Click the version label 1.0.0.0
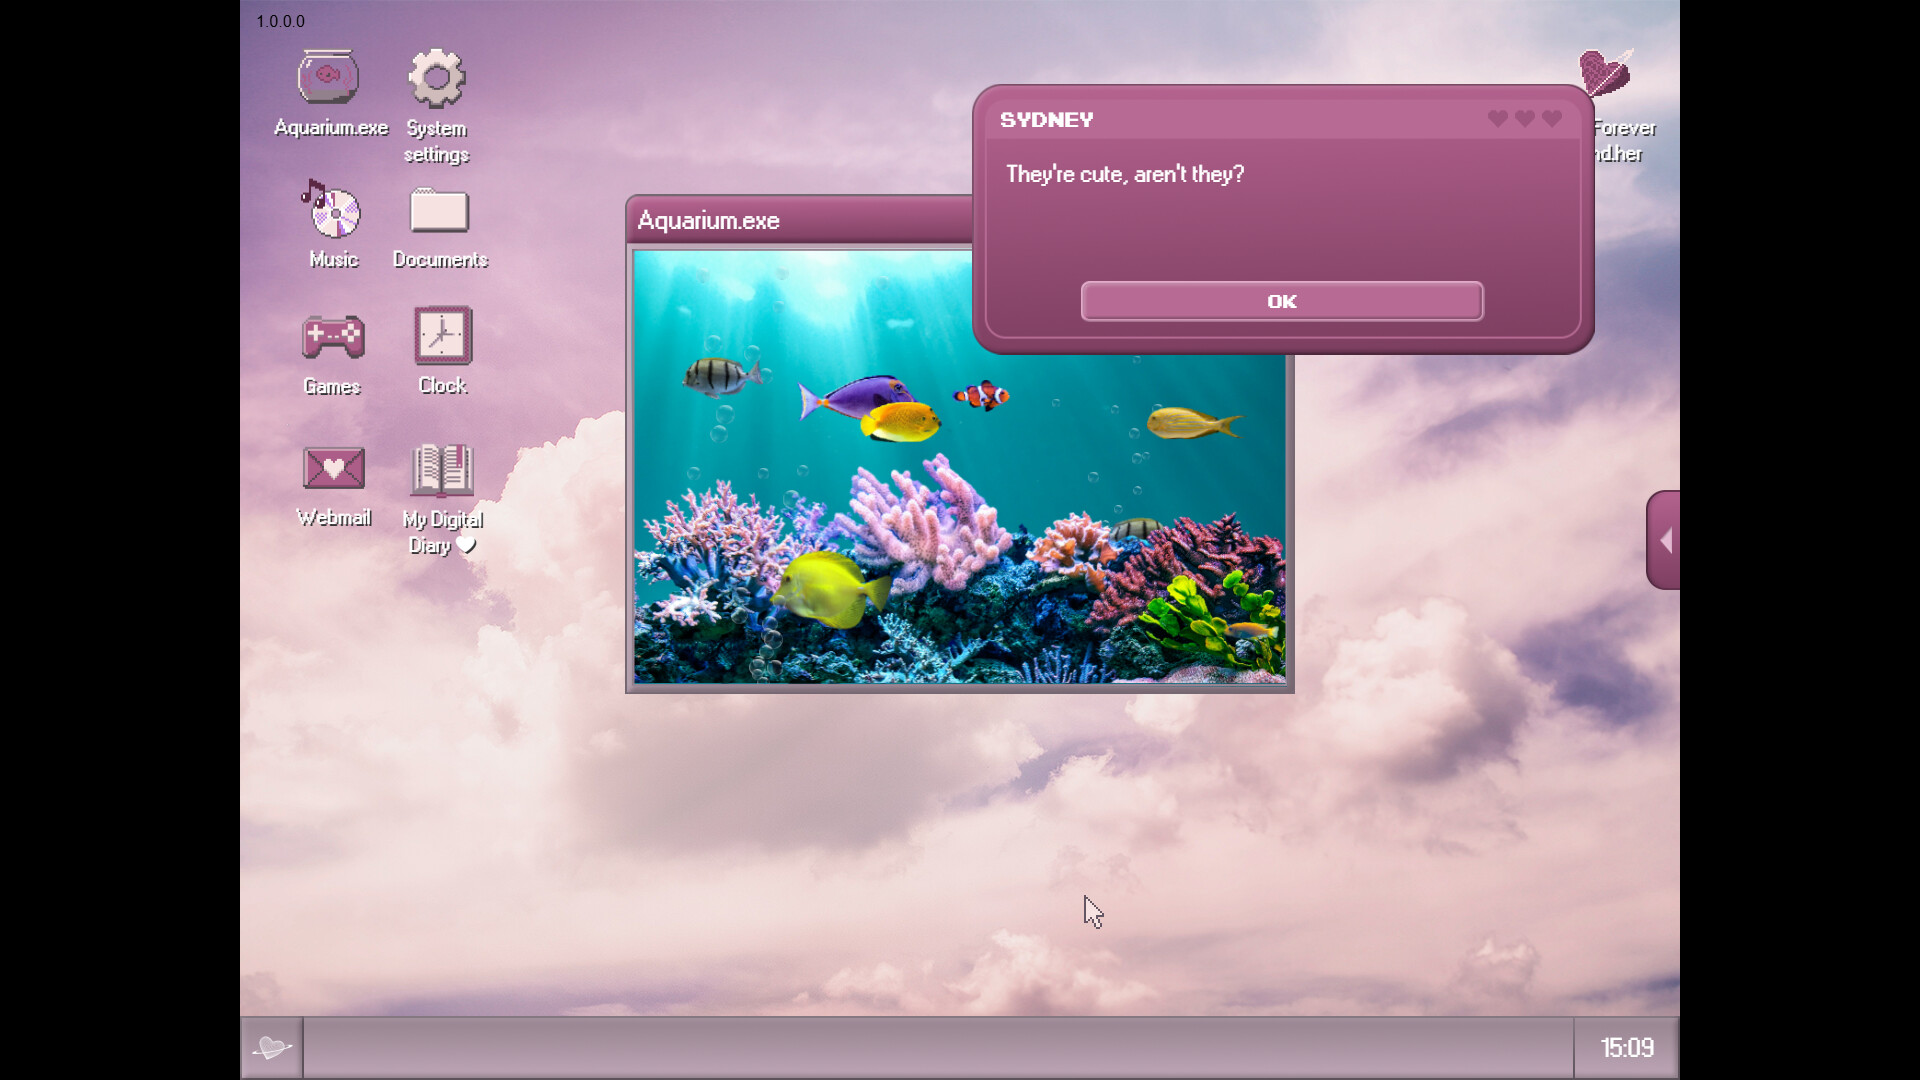The image size is (1920, 1080). point(280,21)
